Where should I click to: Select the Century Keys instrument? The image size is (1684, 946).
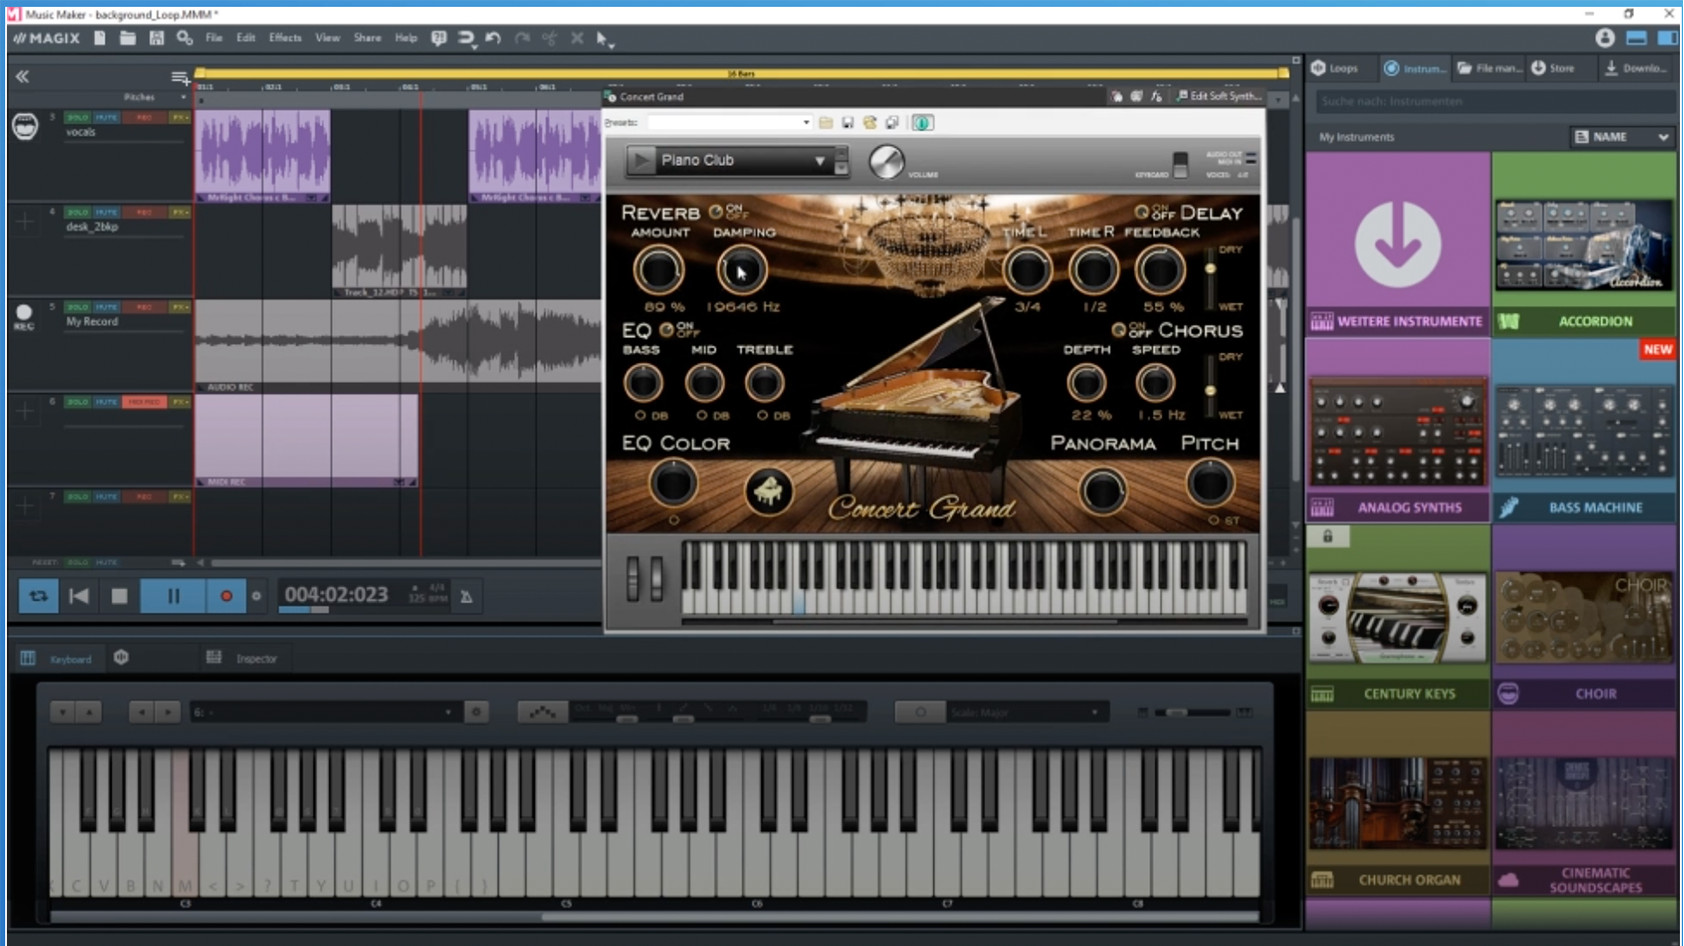point(1398,616)
